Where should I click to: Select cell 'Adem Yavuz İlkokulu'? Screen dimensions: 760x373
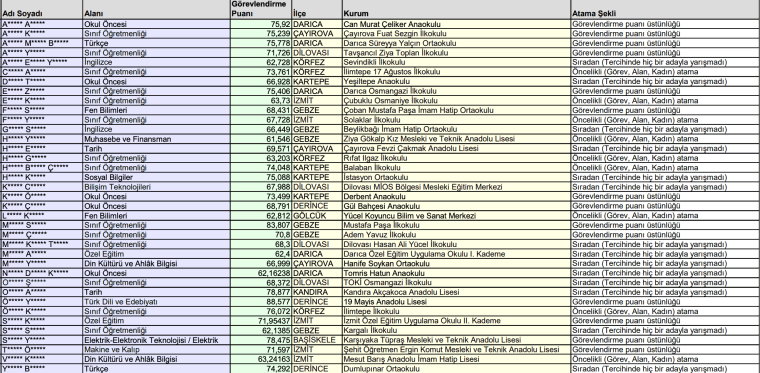tap(456, 235)
